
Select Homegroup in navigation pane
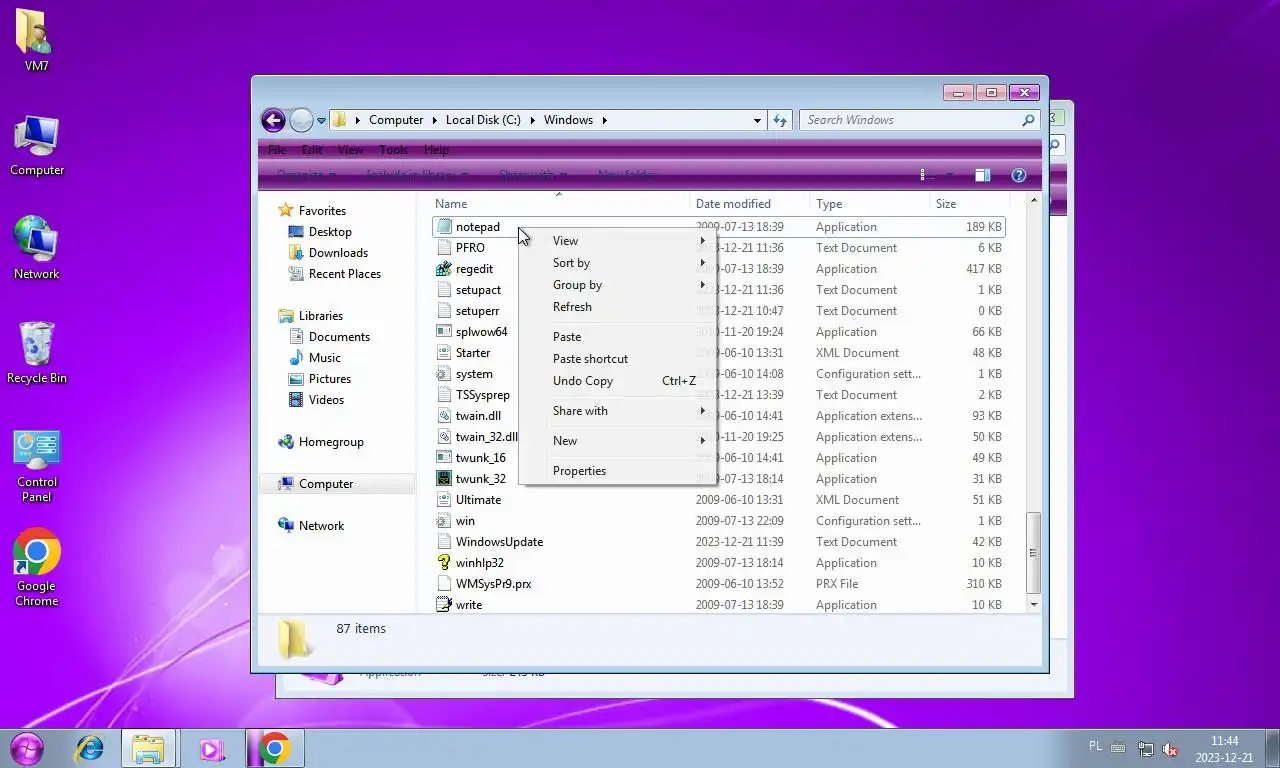click(320, 442)
